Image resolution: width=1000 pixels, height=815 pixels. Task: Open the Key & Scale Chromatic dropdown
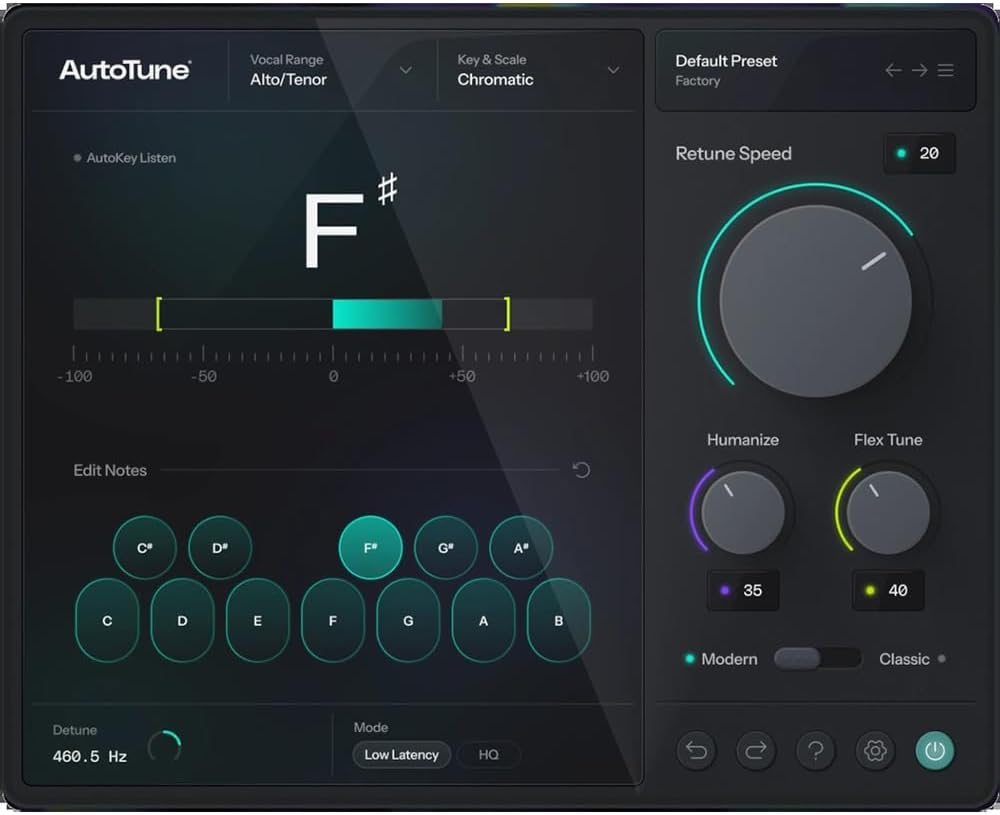pyautogui.click(x=539, y=70)
